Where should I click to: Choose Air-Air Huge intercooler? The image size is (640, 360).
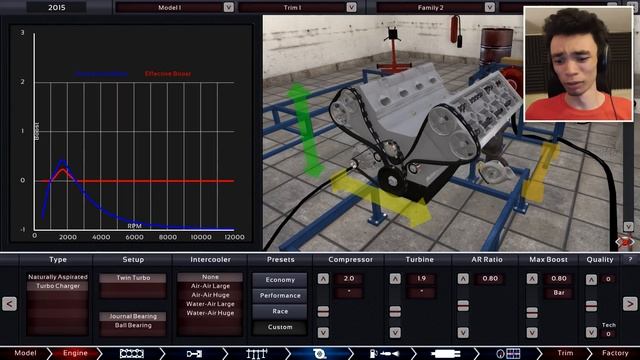coord(210,295)
